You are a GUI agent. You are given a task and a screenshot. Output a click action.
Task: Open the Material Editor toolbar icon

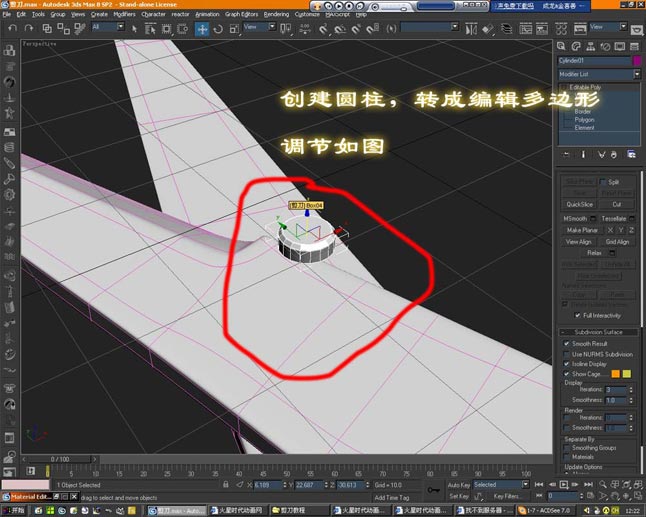point(561,29)
